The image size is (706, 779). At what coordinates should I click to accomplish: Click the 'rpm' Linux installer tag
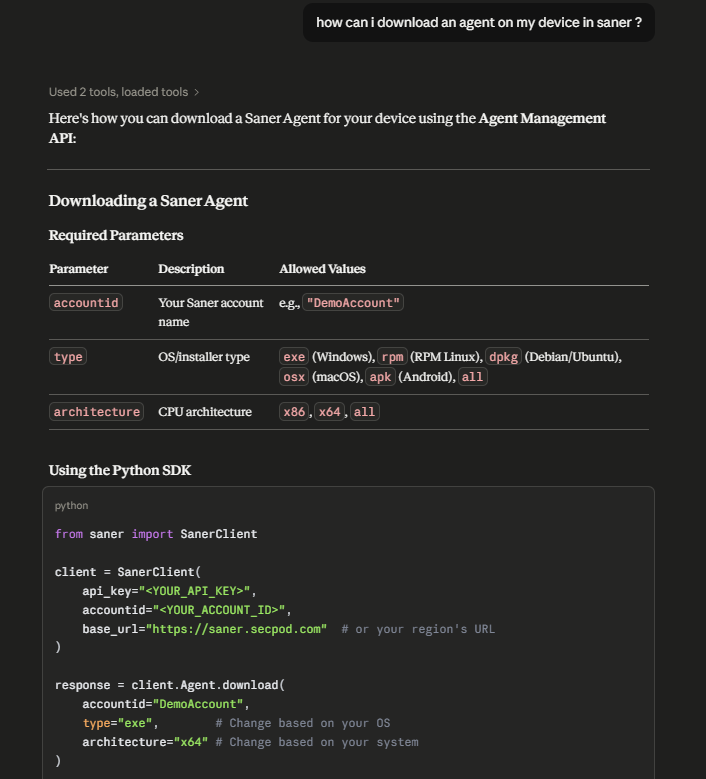pos(392,357)
